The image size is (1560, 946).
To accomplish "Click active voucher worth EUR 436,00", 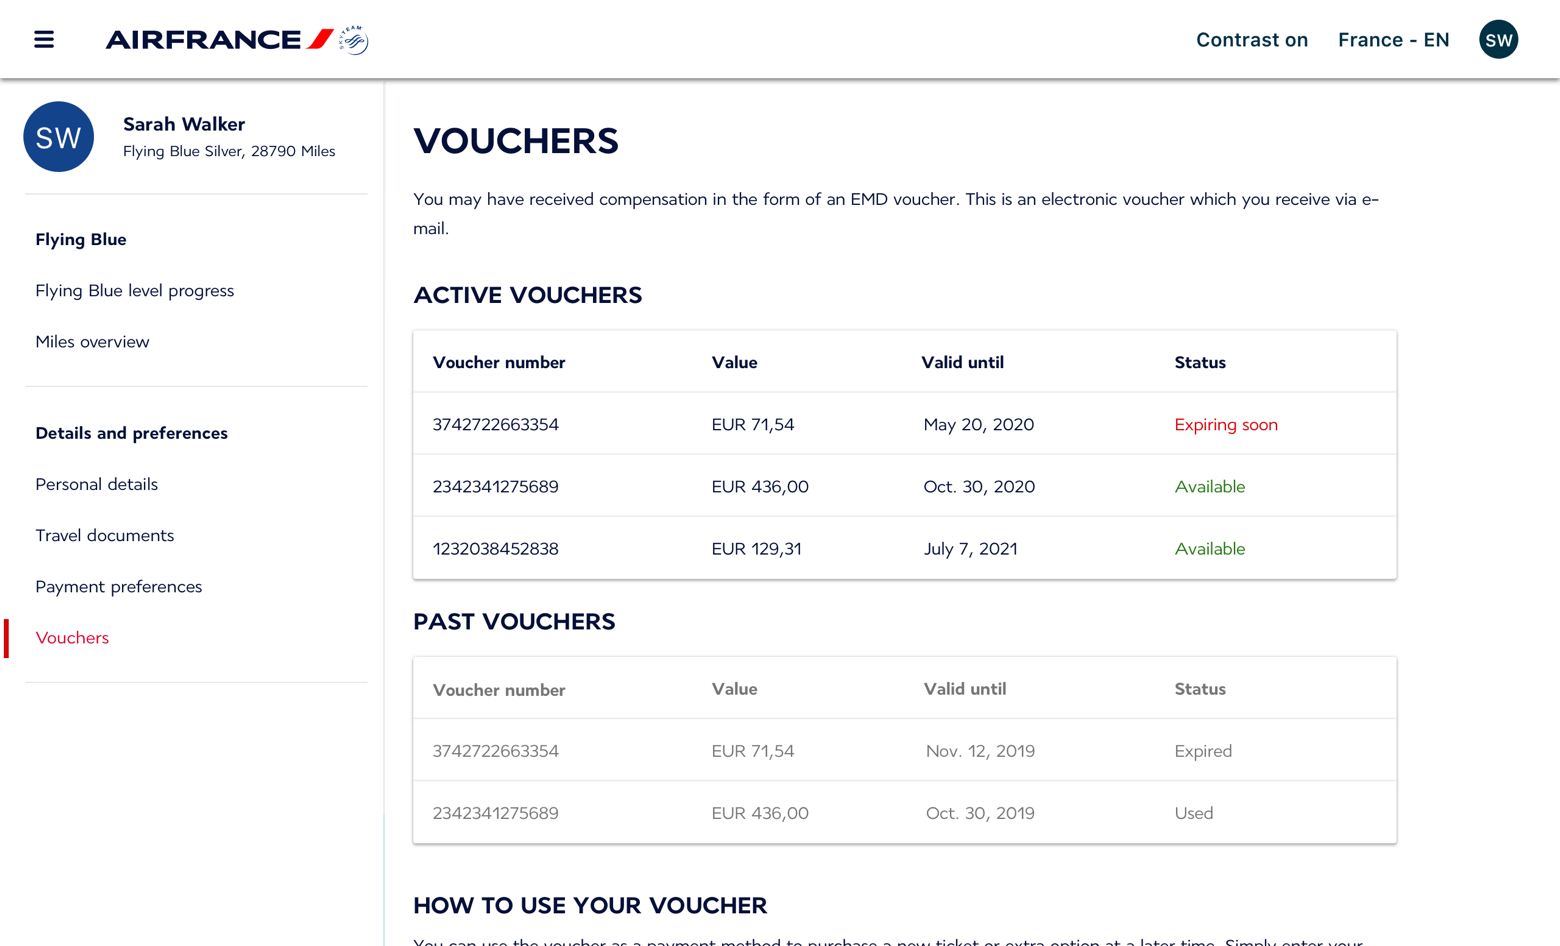I will pos(759,487).
